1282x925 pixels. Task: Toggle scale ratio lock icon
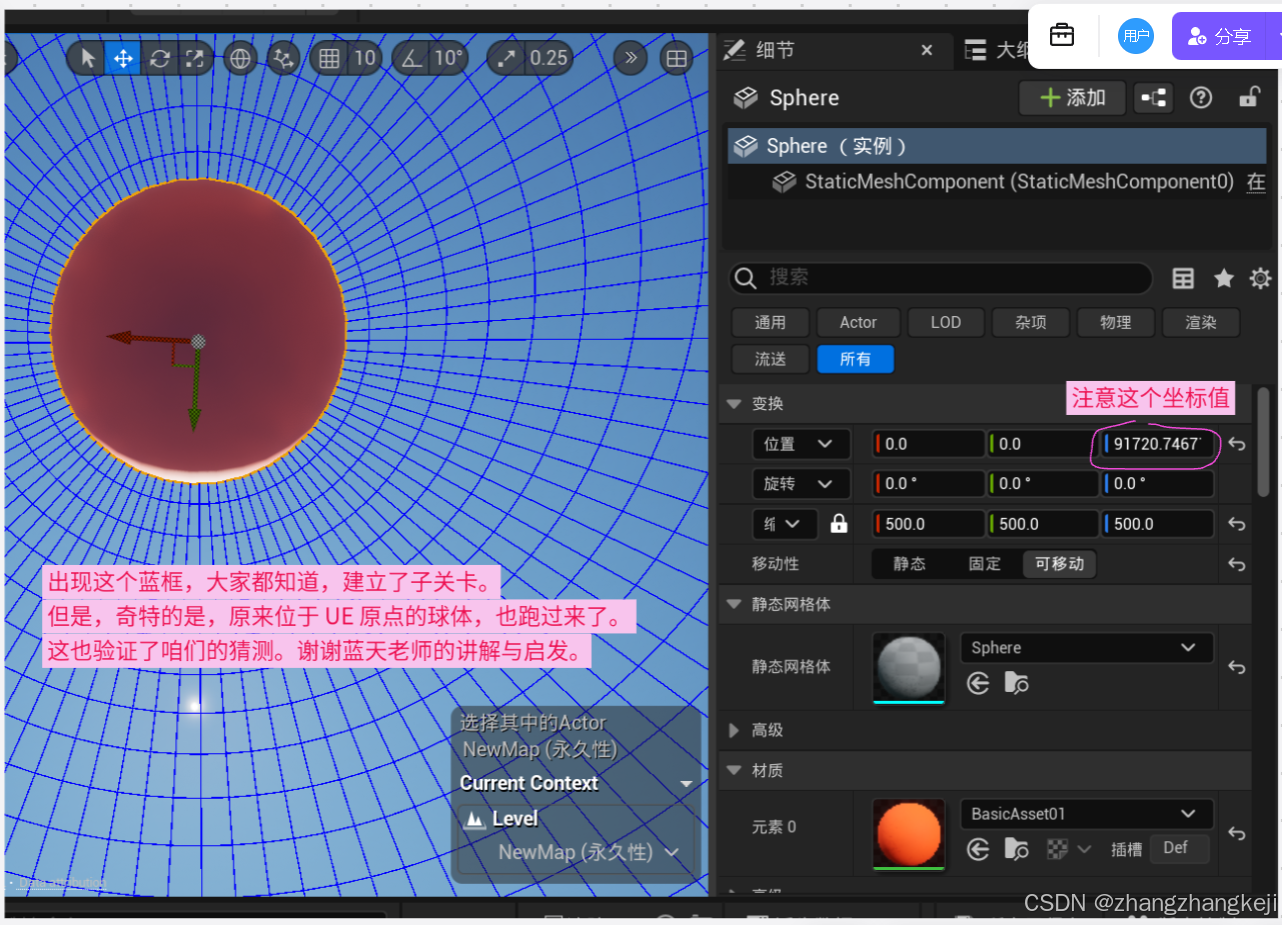[839, 524]
